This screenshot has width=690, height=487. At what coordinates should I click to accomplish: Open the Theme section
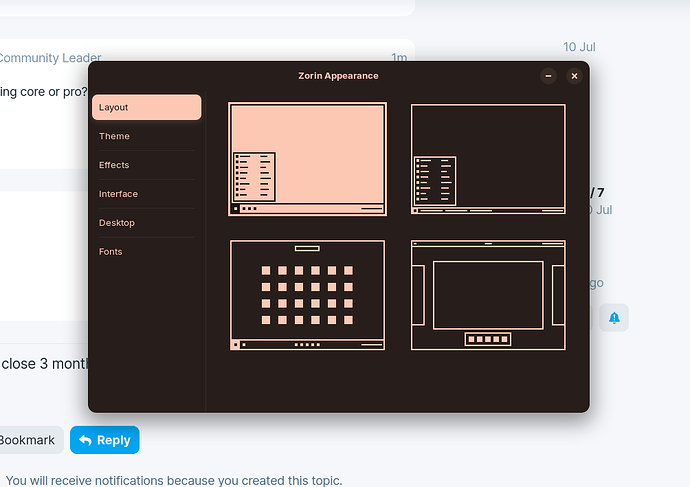click(x=147, y=136)
